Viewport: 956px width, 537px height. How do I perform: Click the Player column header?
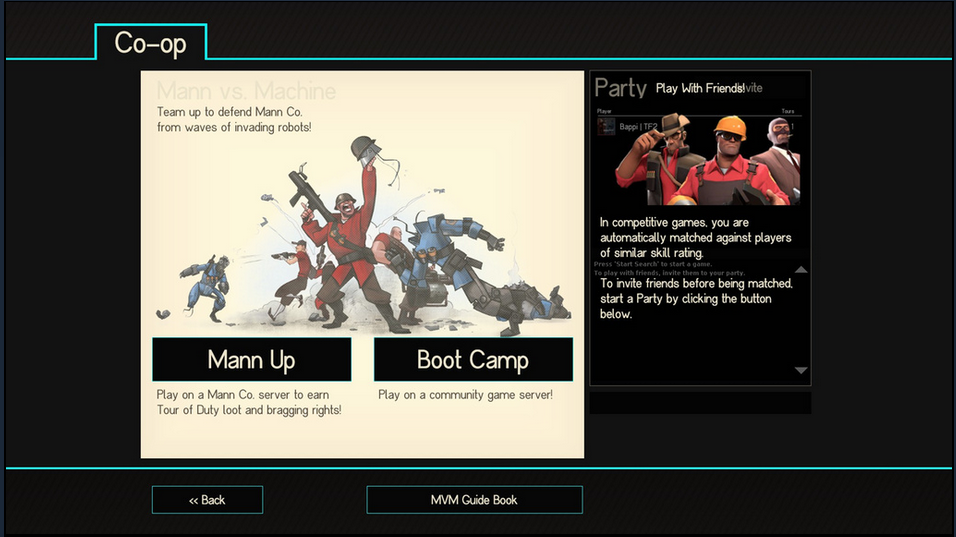tap(604, 111)
